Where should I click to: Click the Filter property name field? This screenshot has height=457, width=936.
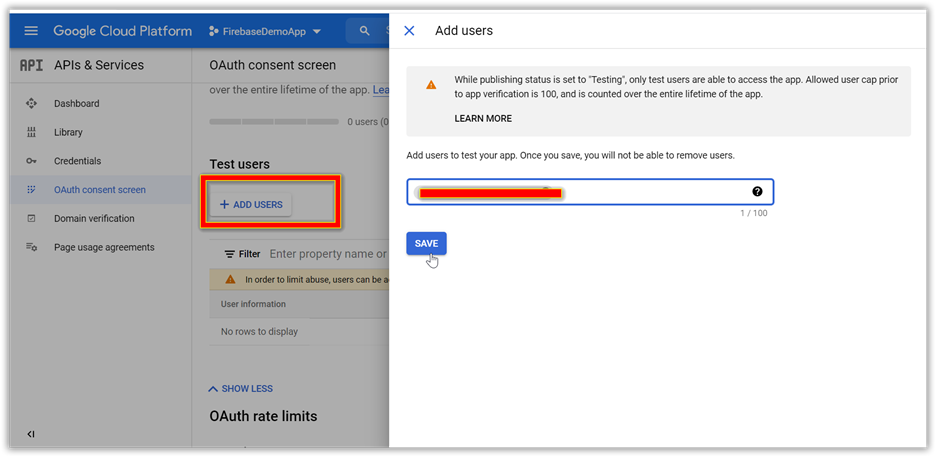328,254
